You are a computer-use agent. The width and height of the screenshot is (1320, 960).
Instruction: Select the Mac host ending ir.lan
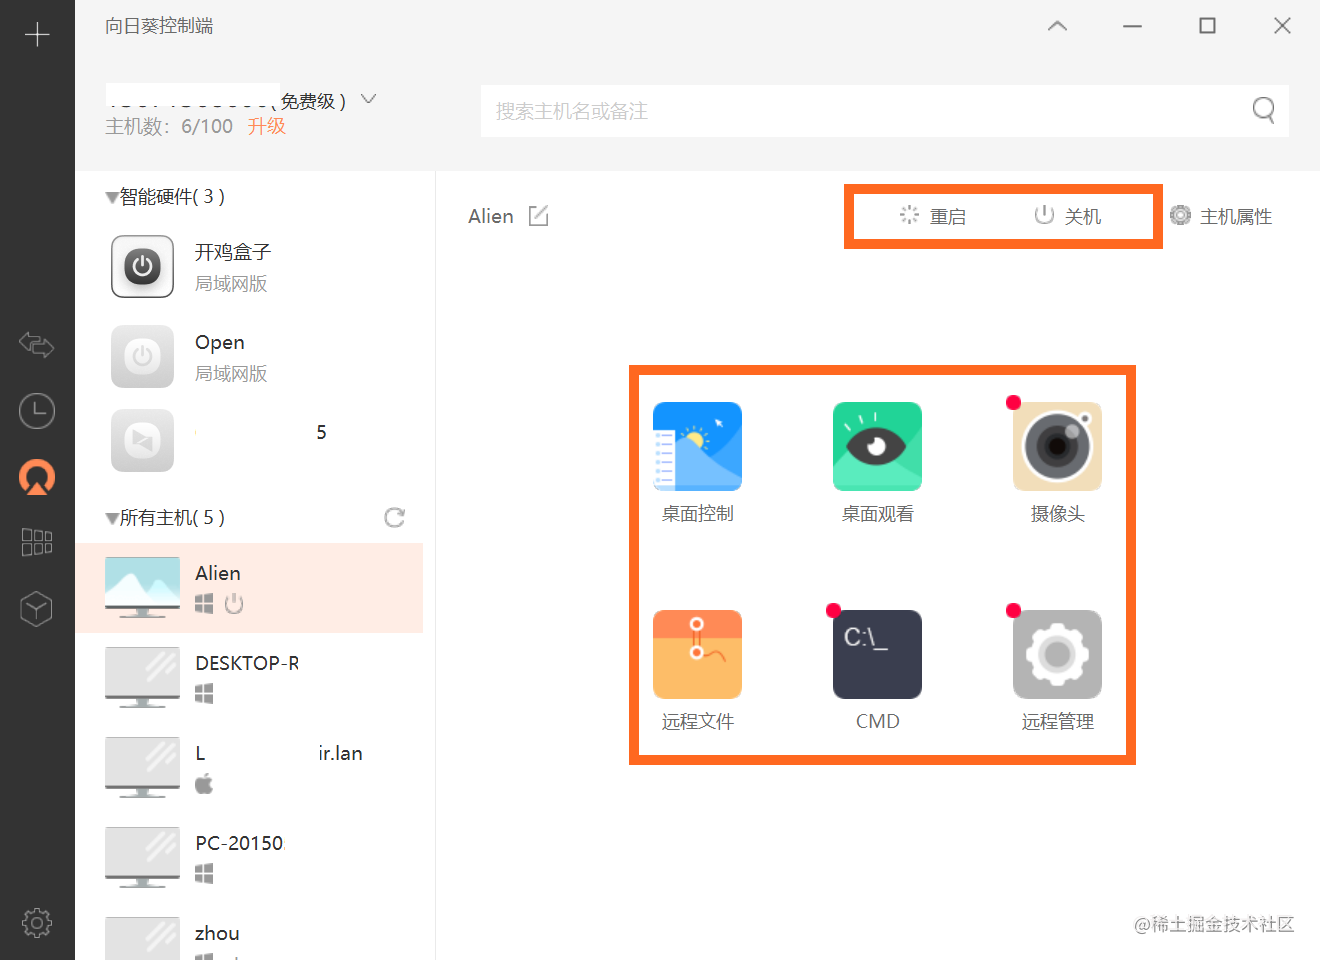(249, 768)
